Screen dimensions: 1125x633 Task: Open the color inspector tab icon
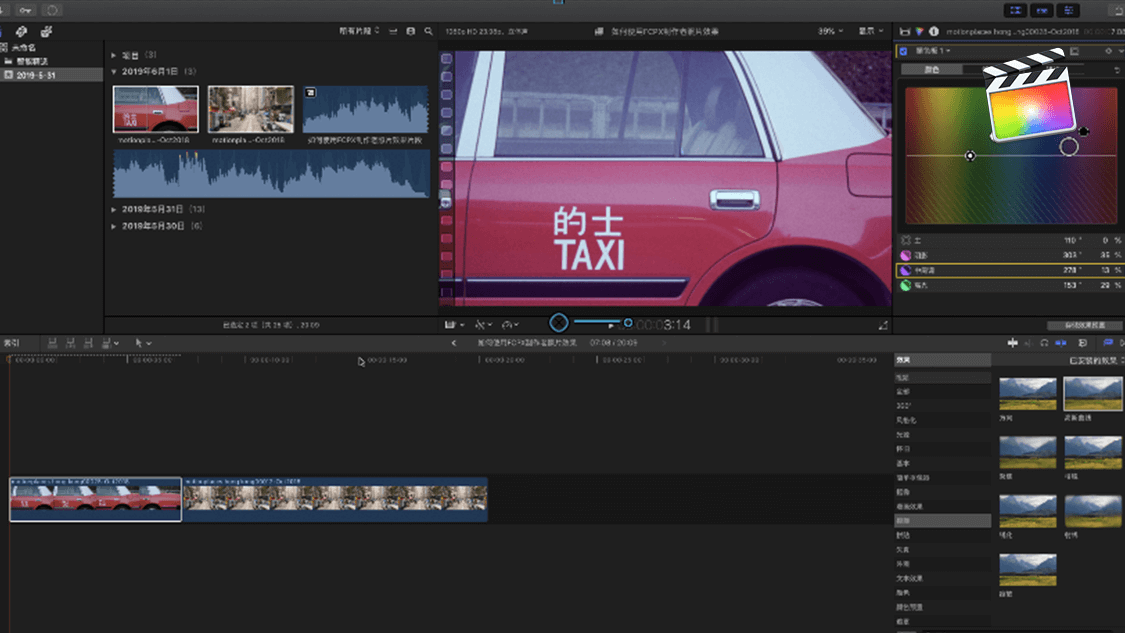point(919,32)
